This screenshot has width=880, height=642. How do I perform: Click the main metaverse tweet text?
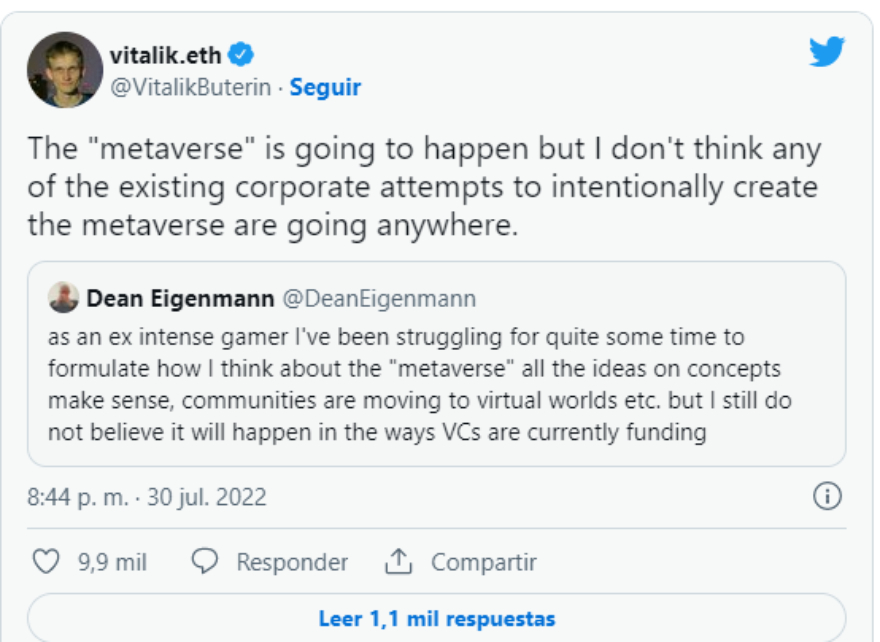coord(423,186)
